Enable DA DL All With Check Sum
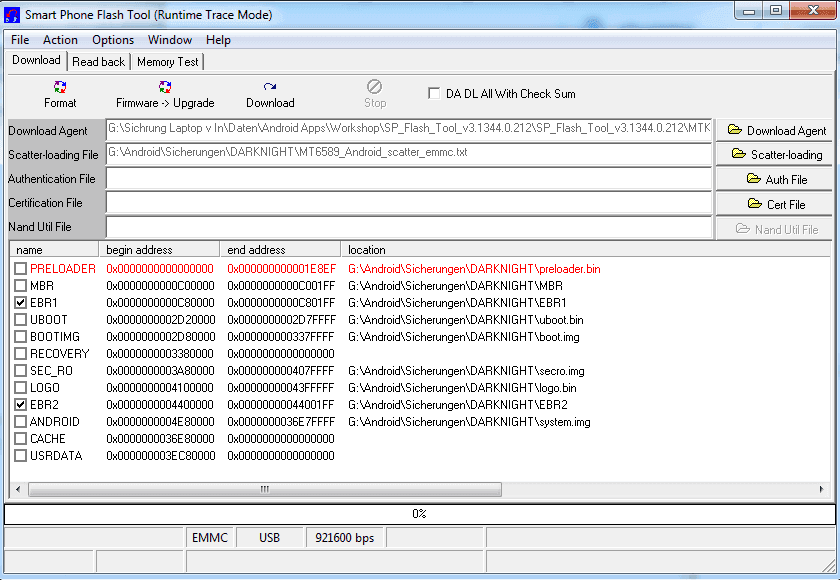840x580 pixels. [x=434, y=94]
